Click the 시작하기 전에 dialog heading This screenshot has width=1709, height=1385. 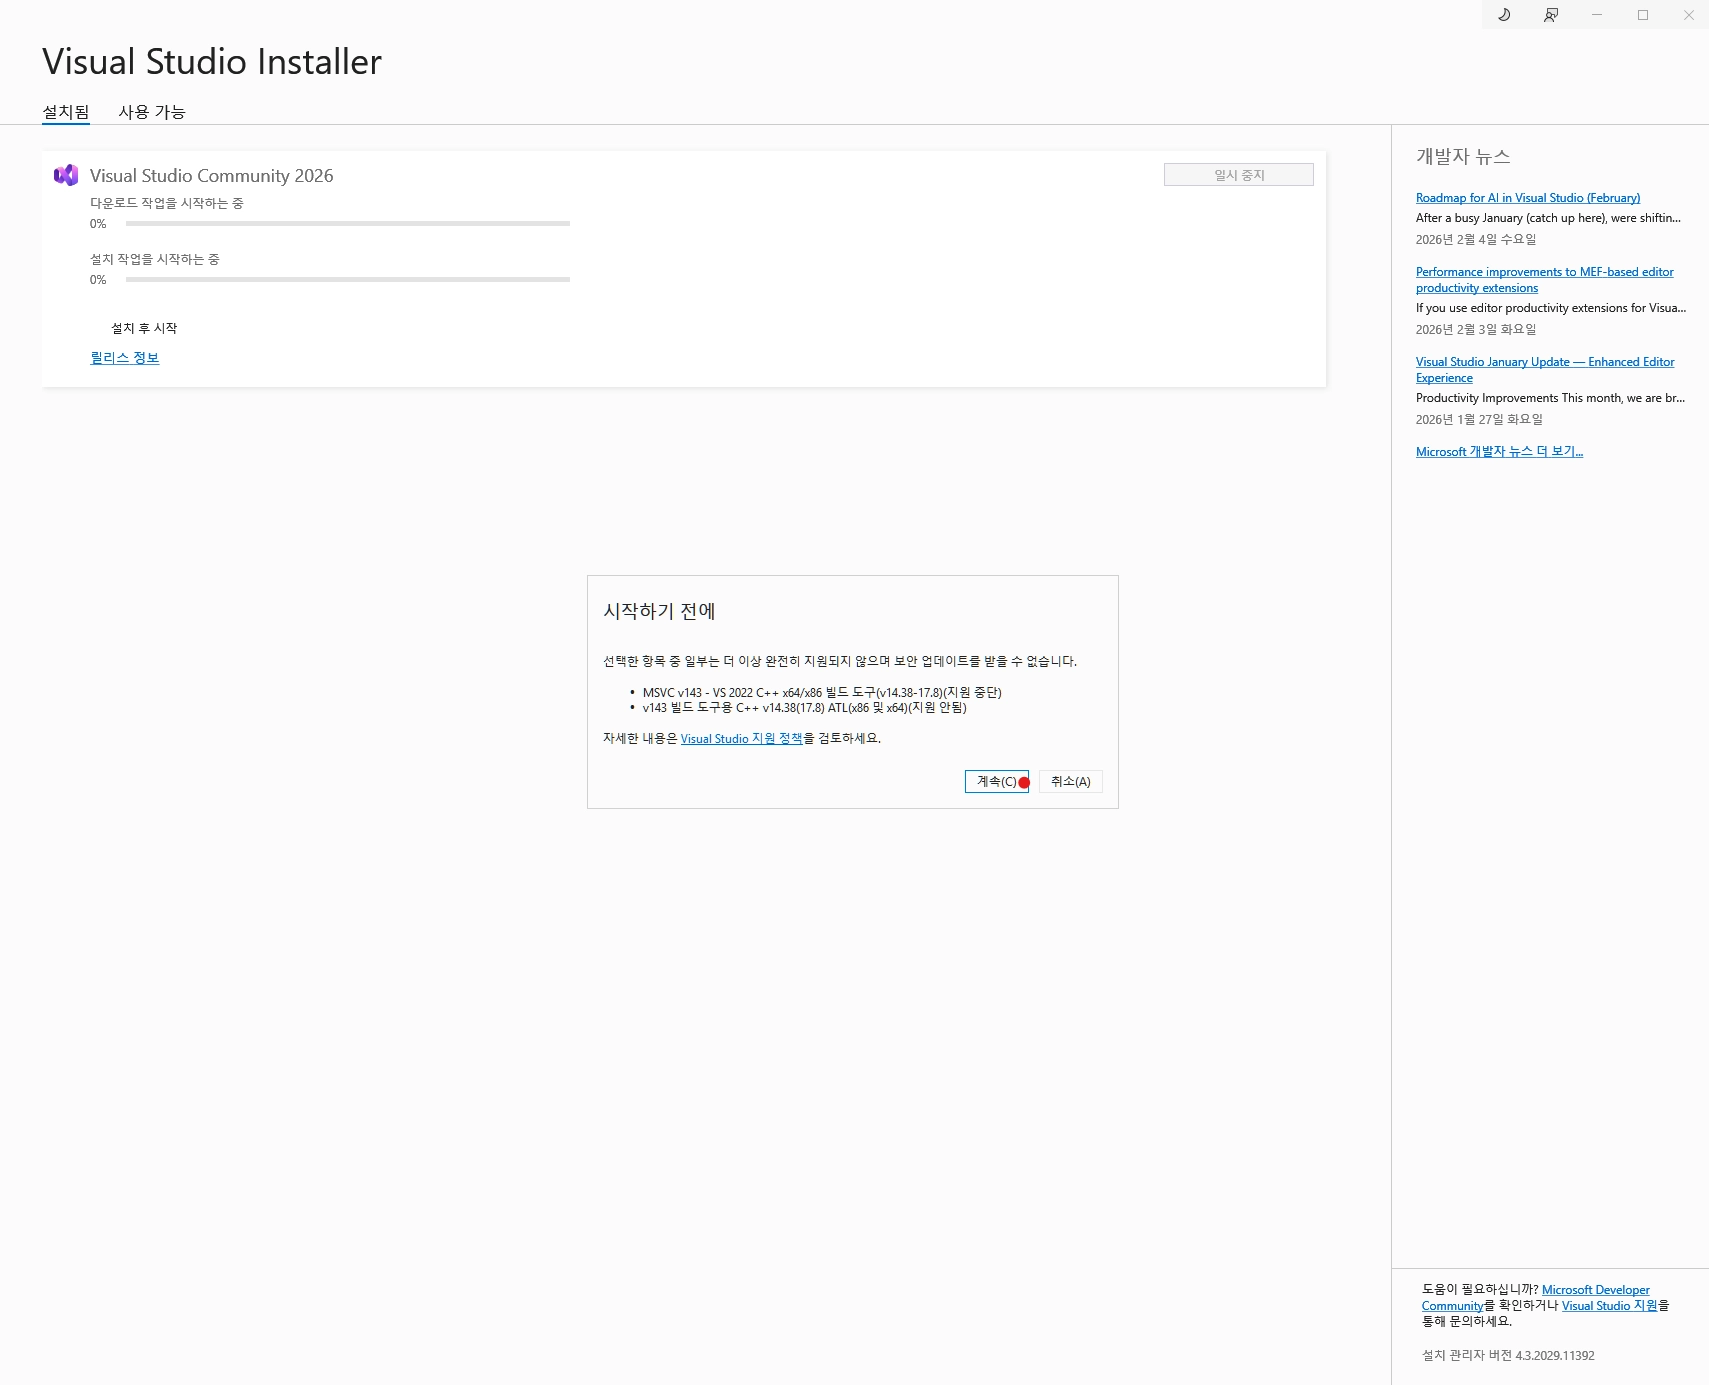[659, 611]
